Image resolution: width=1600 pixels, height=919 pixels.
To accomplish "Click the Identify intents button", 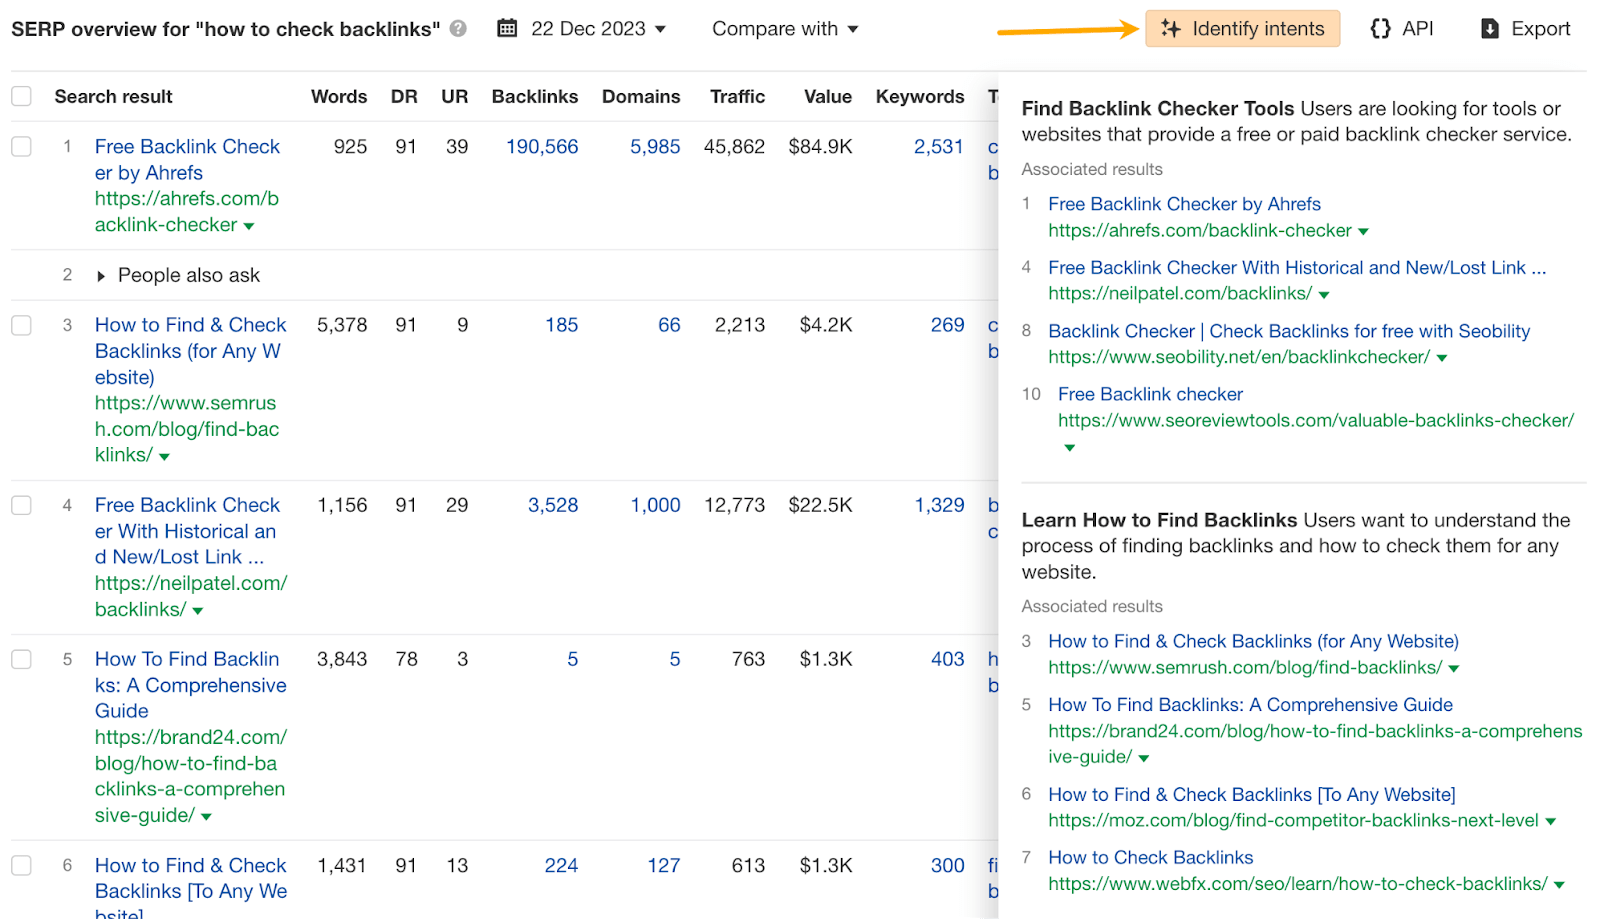I will (x=1242, y=28).
